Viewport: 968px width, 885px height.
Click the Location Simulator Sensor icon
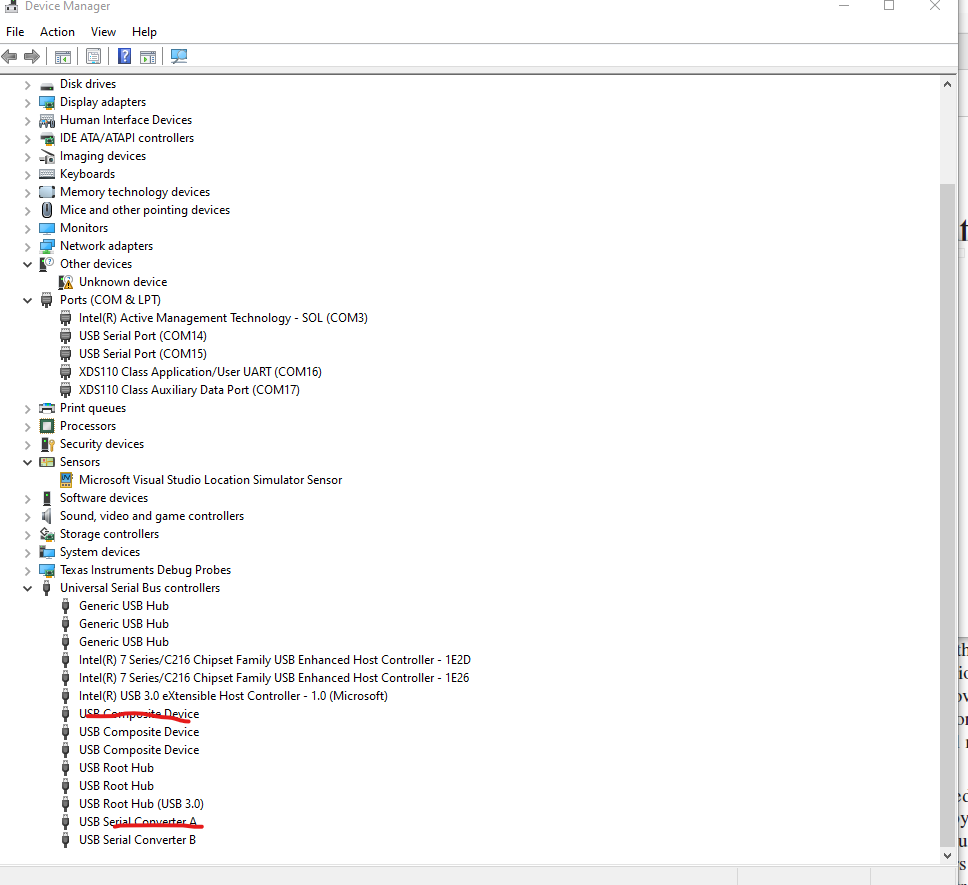66,480
